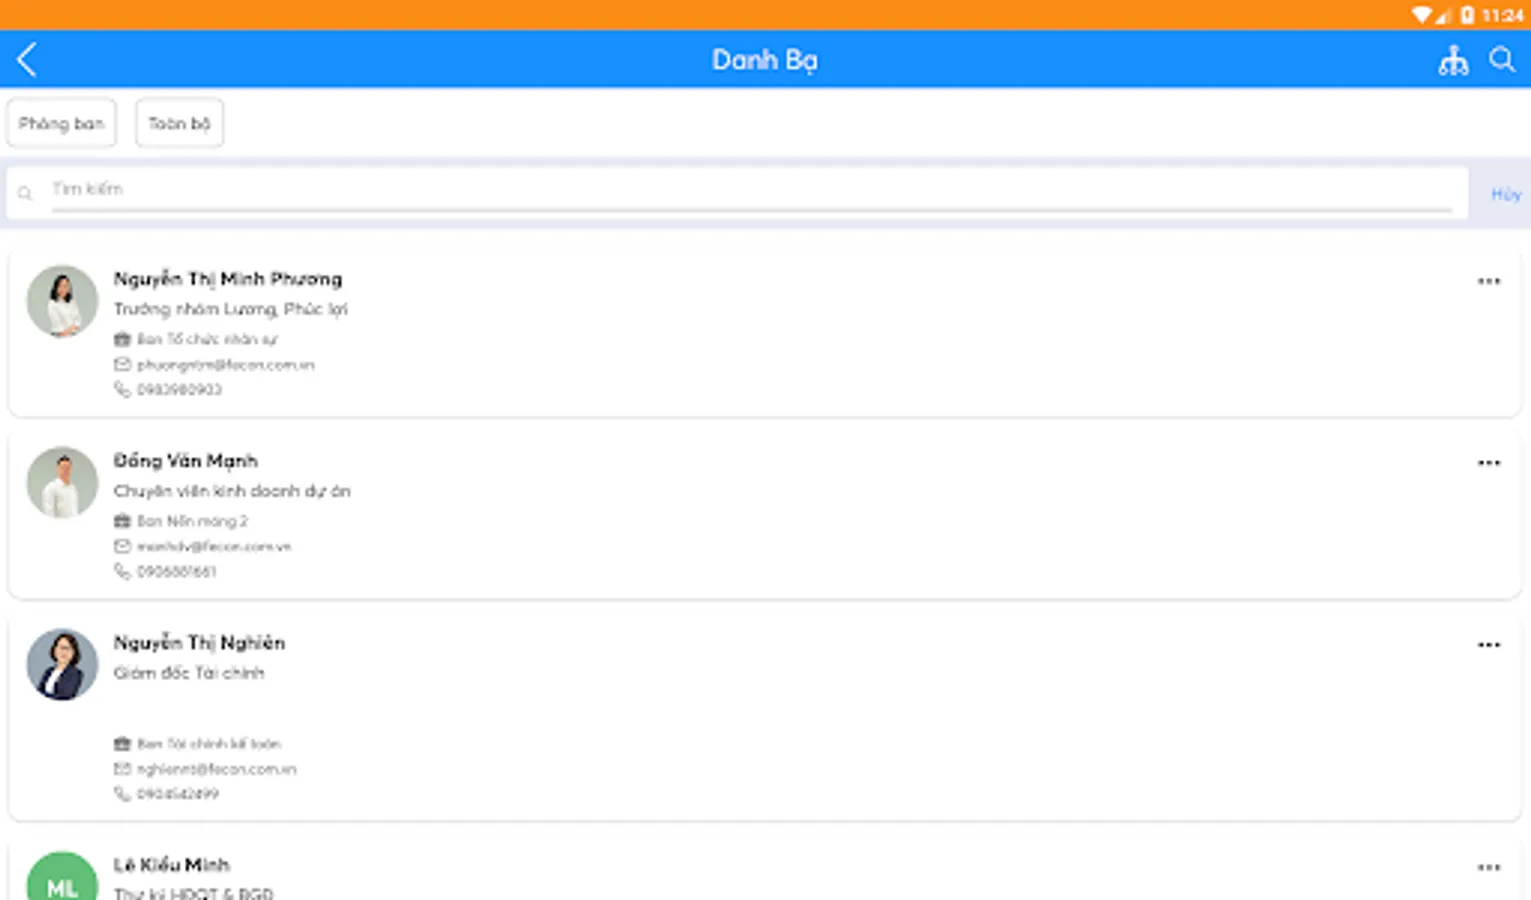Go back using the header arrow
This screenshot has width=1531, height=900.
point(27,60)
